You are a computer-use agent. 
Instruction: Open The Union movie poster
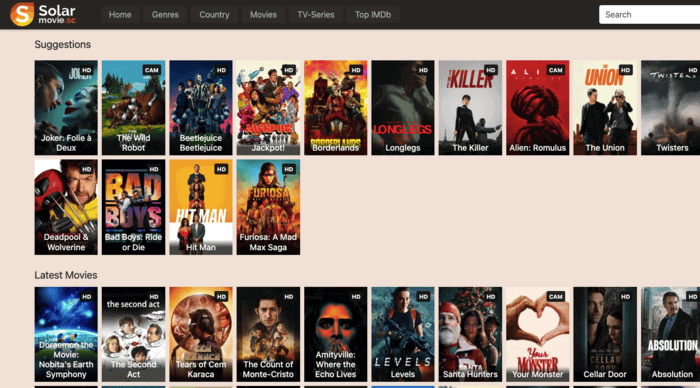click(605, 108)
